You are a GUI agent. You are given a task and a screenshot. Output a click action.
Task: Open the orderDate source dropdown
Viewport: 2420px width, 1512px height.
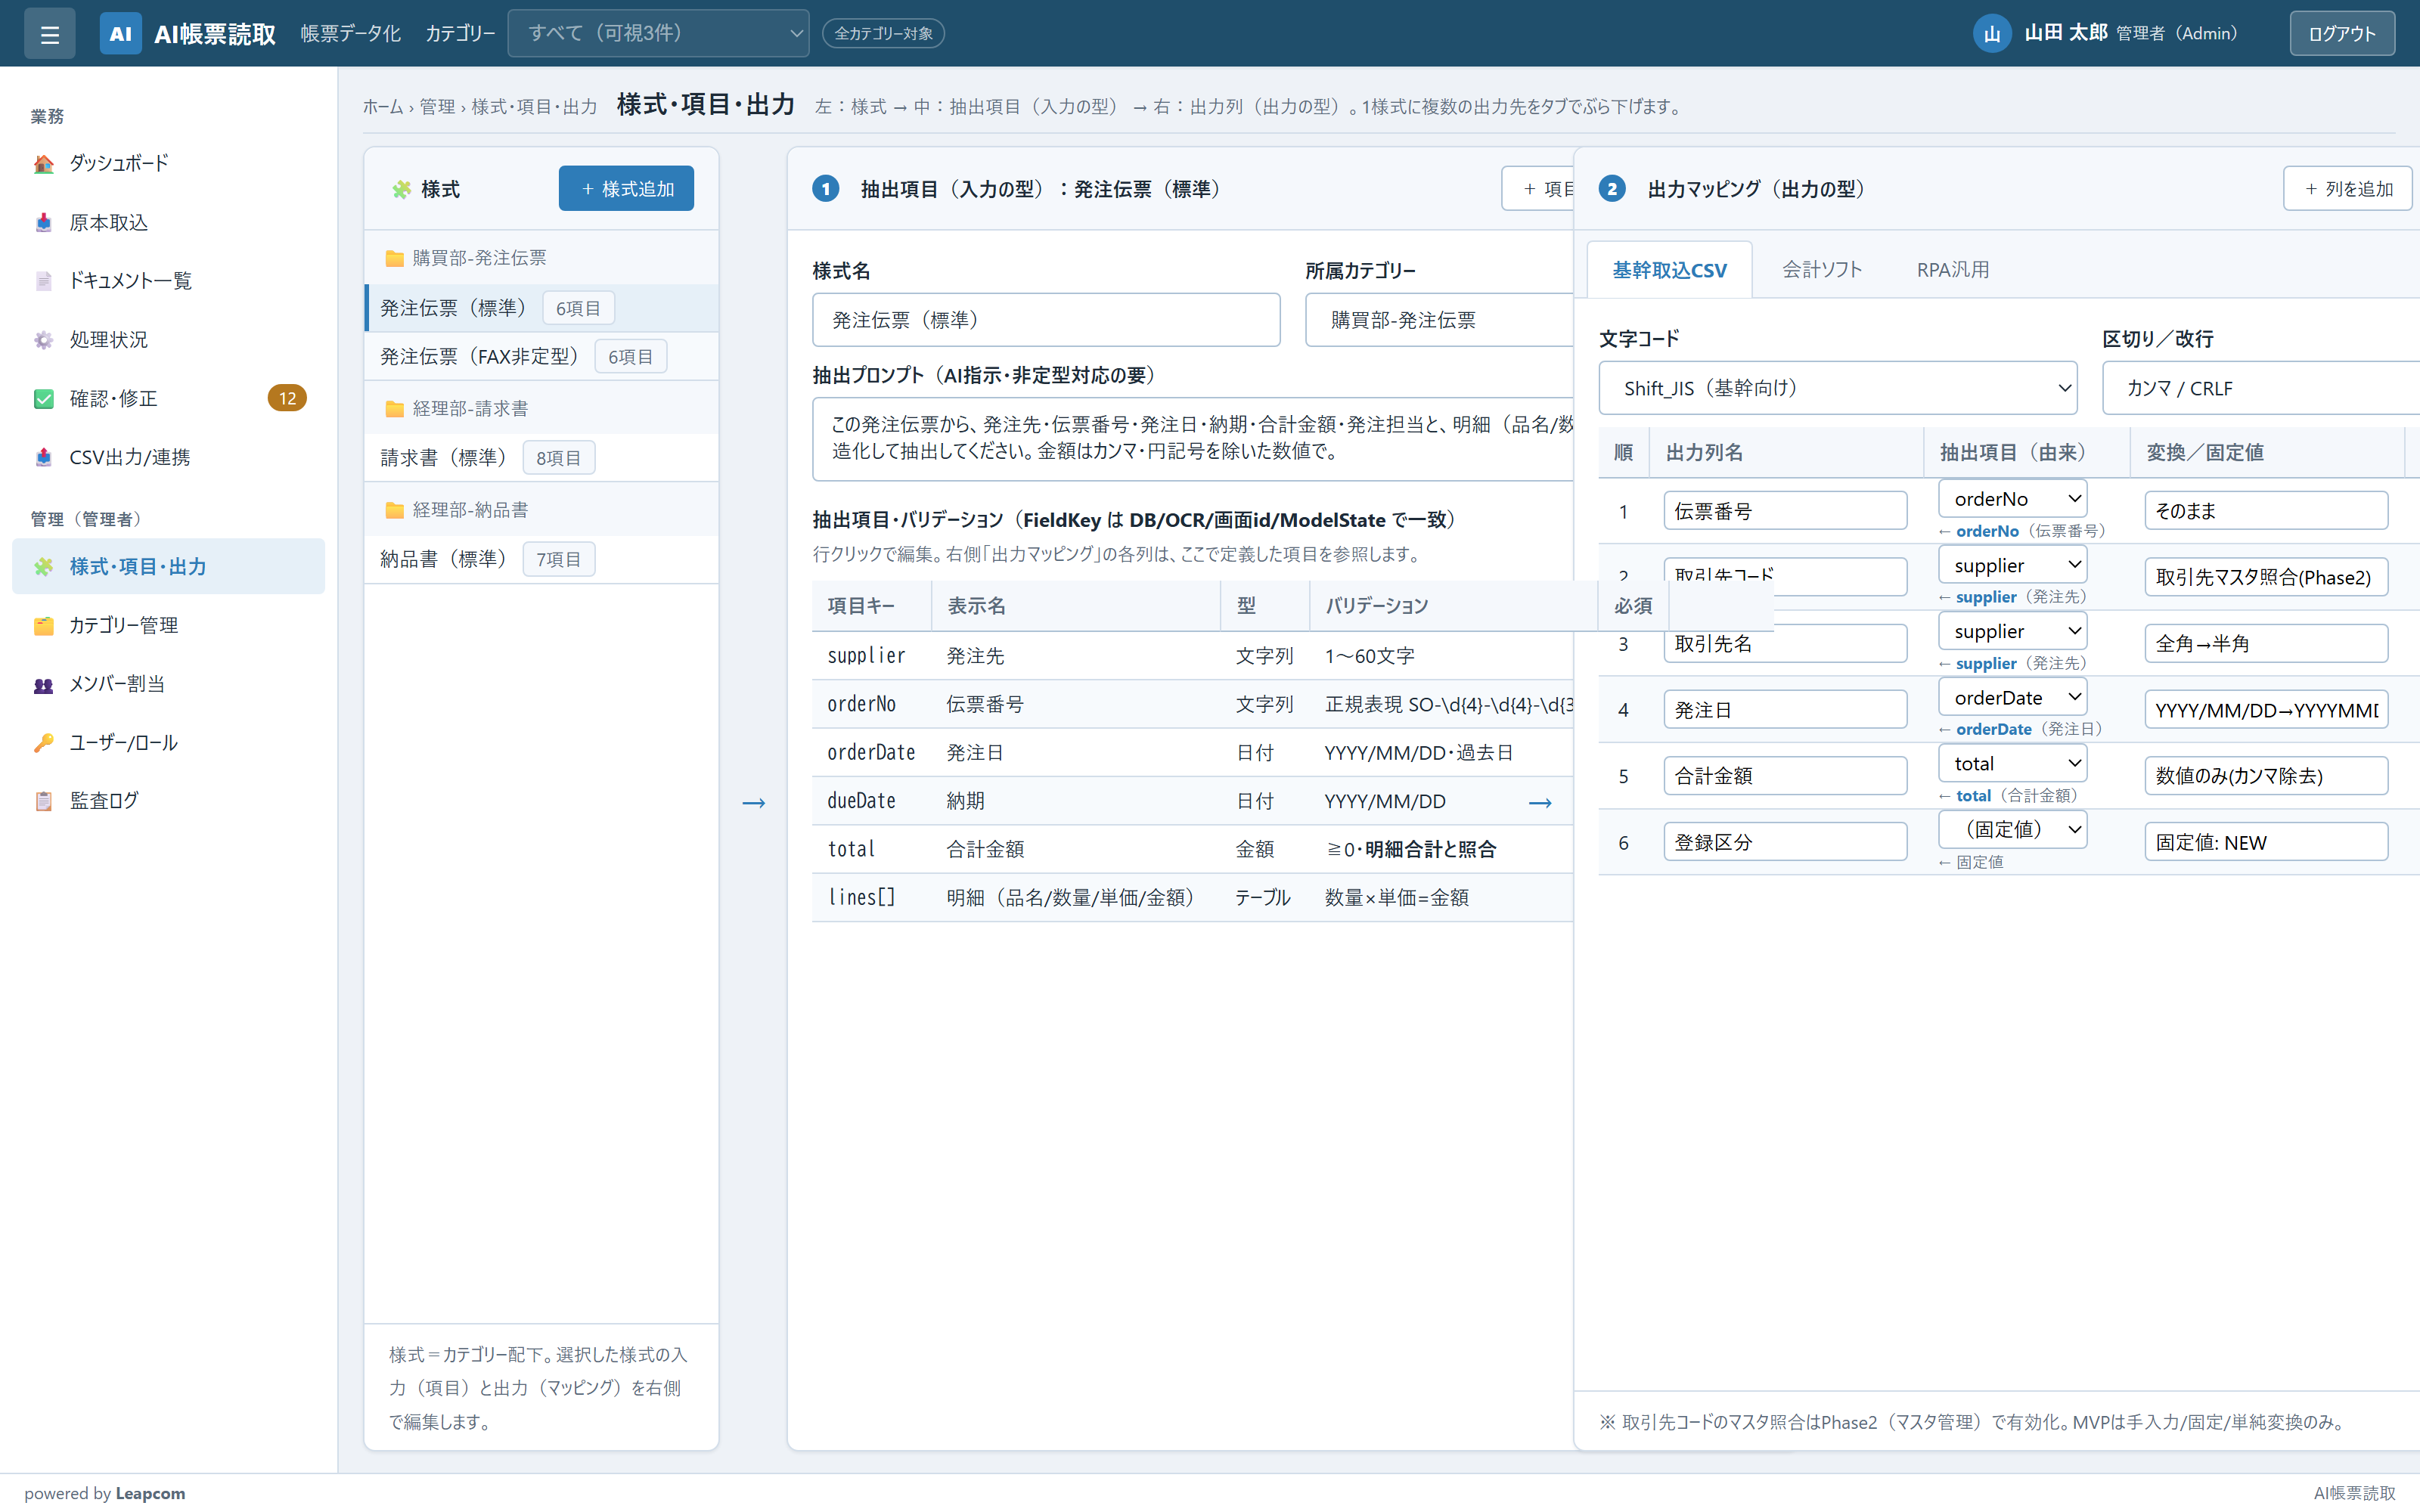pos(2012,698)
